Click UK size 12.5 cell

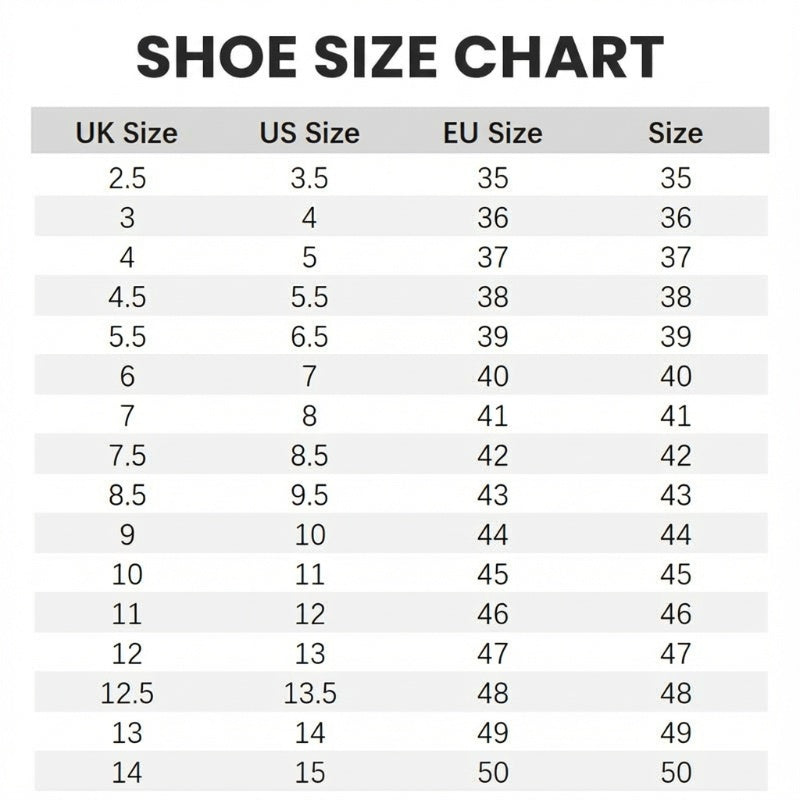click(127, 693)
